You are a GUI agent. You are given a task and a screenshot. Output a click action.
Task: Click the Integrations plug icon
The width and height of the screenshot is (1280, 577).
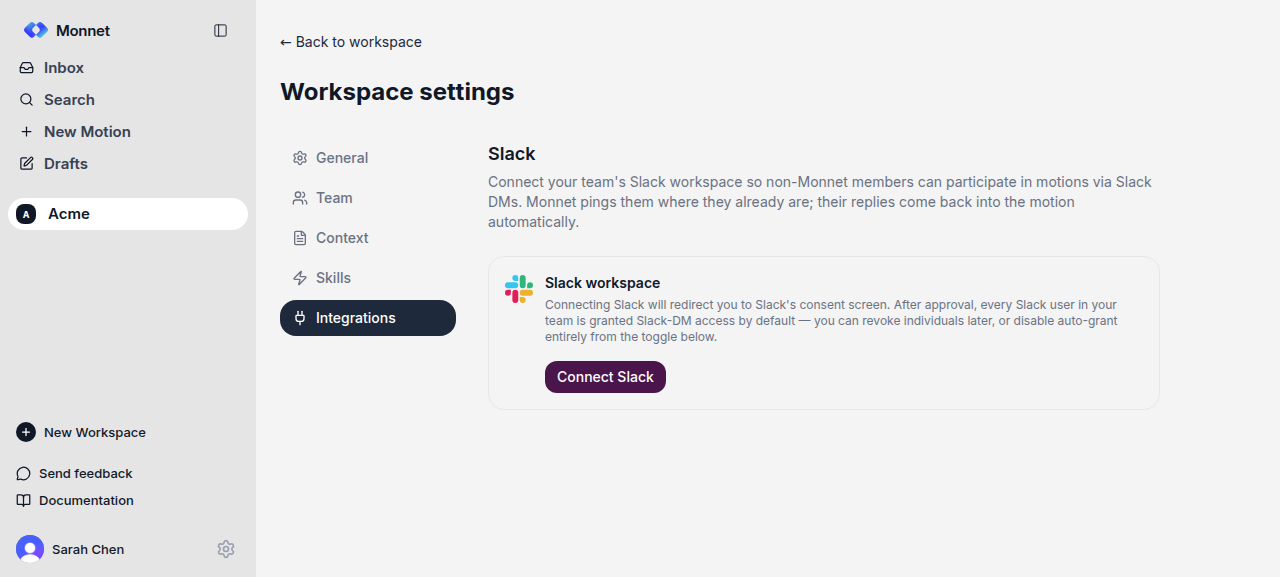[300, 318]
